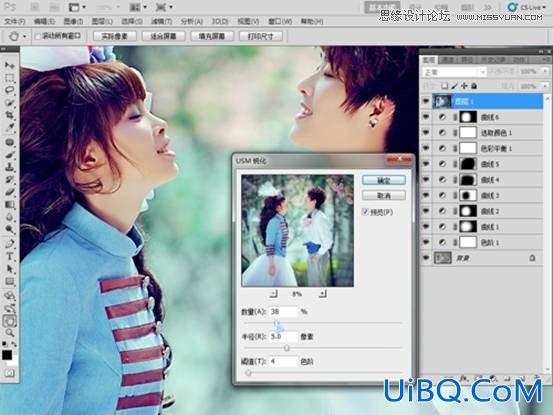Click the 数量(A) amount input field
553x415 pixels.
coord(284,312)
